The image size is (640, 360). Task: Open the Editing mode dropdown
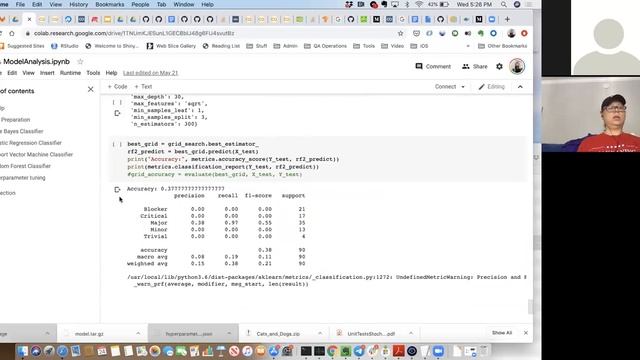coord(492,87)
